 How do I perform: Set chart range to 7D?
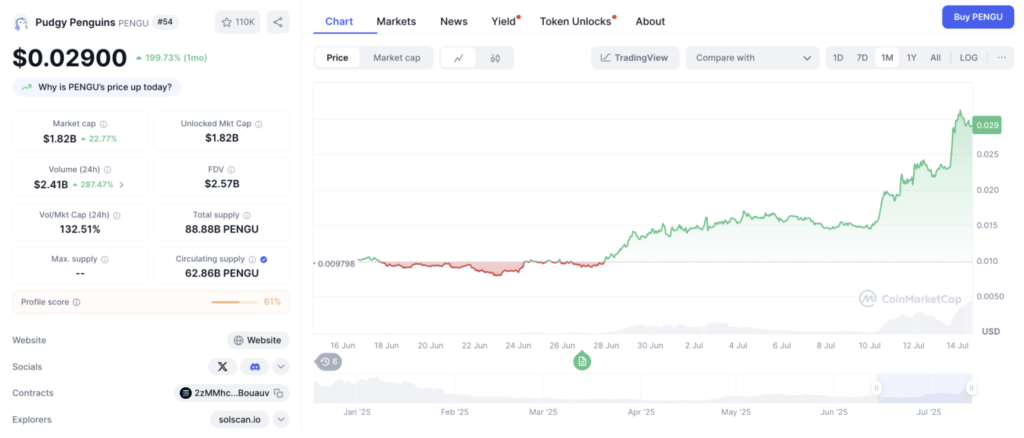(x=862, y=57)
